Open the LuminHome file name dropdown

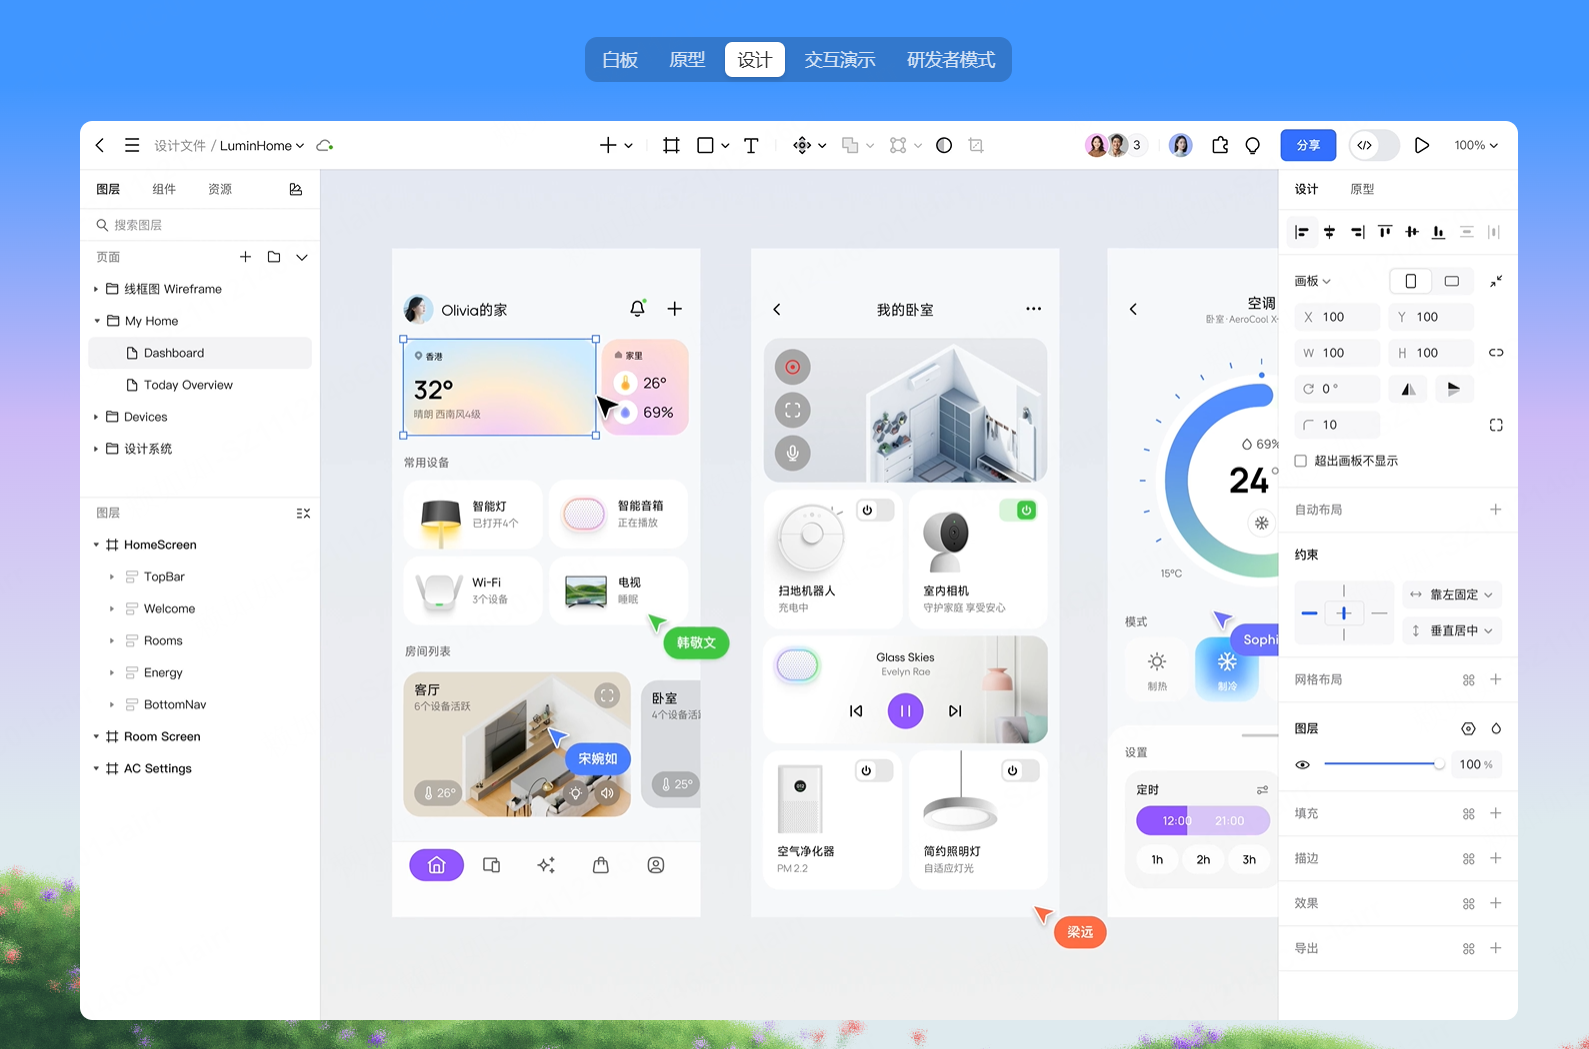[x=262, y=146]
